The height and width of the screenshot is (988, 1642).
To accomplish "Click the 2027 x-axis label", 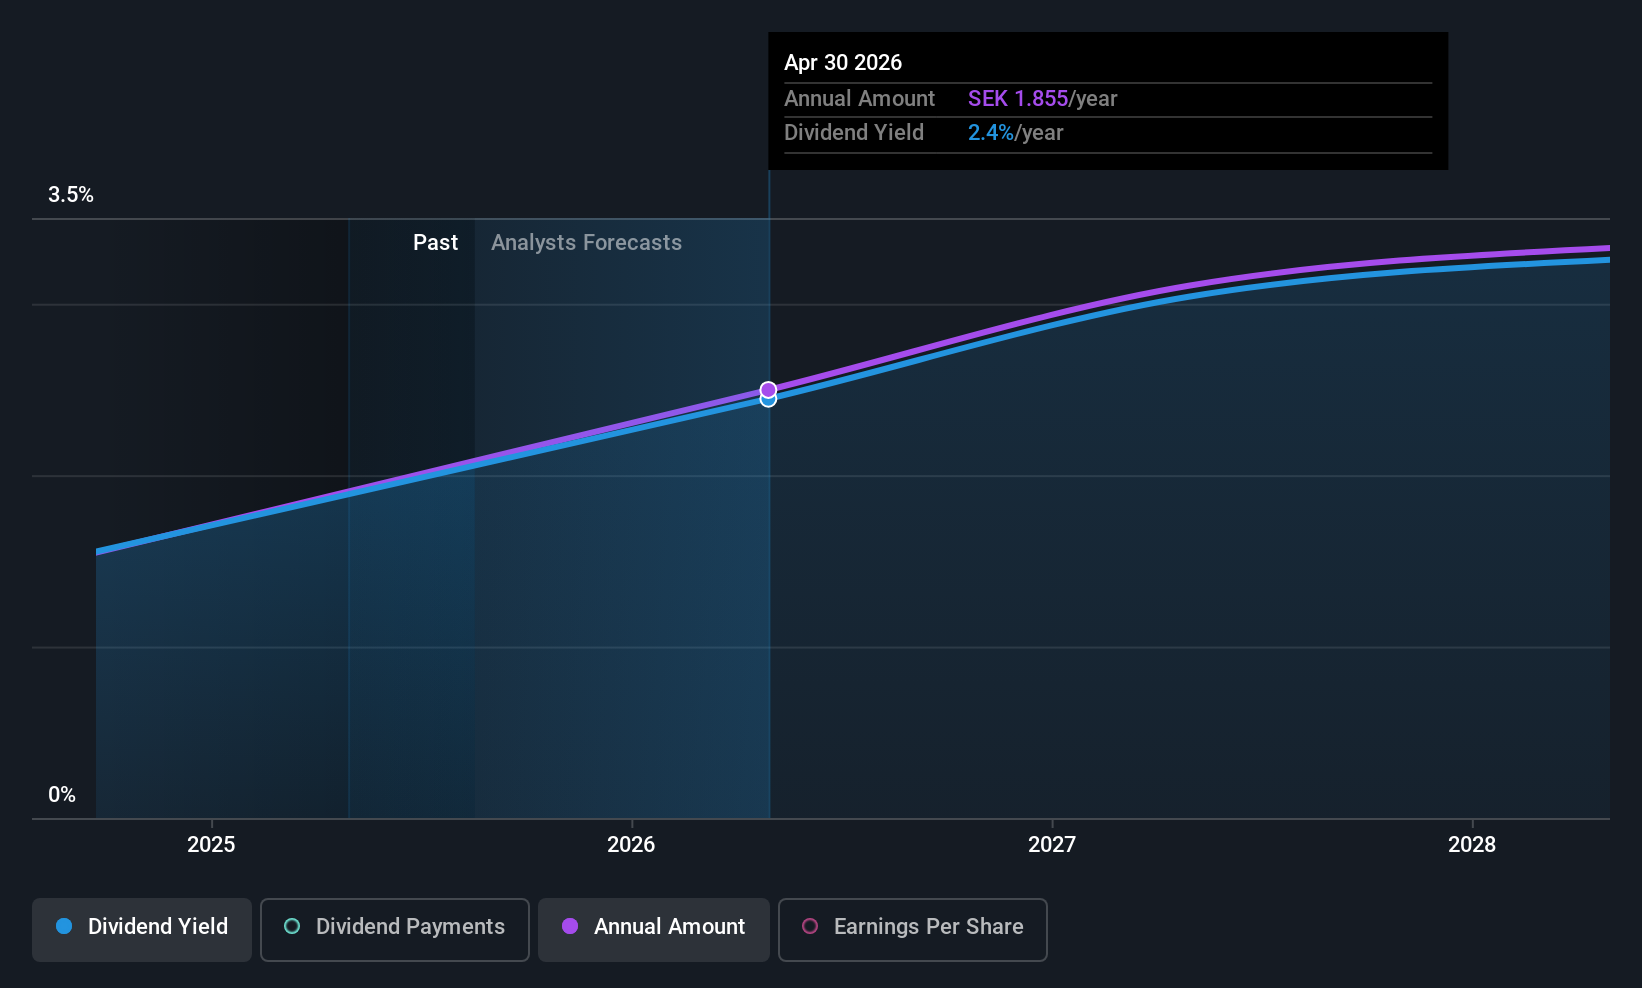I will [x=1052, y=845].
